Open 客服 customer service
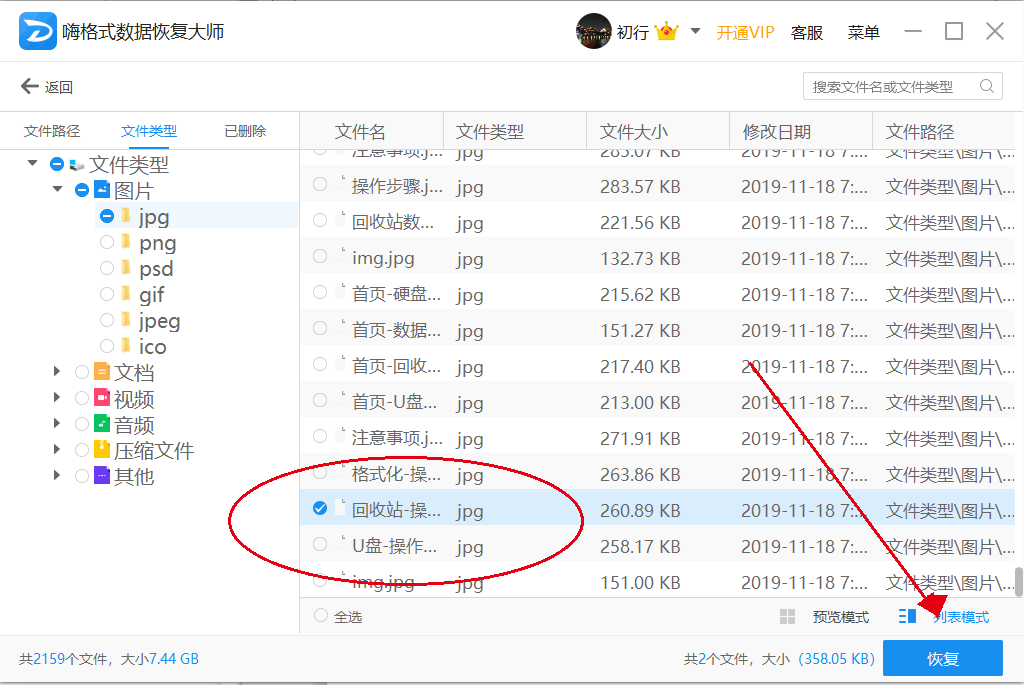The width and height of the screenshot is (1024, 685). point(807,33)
